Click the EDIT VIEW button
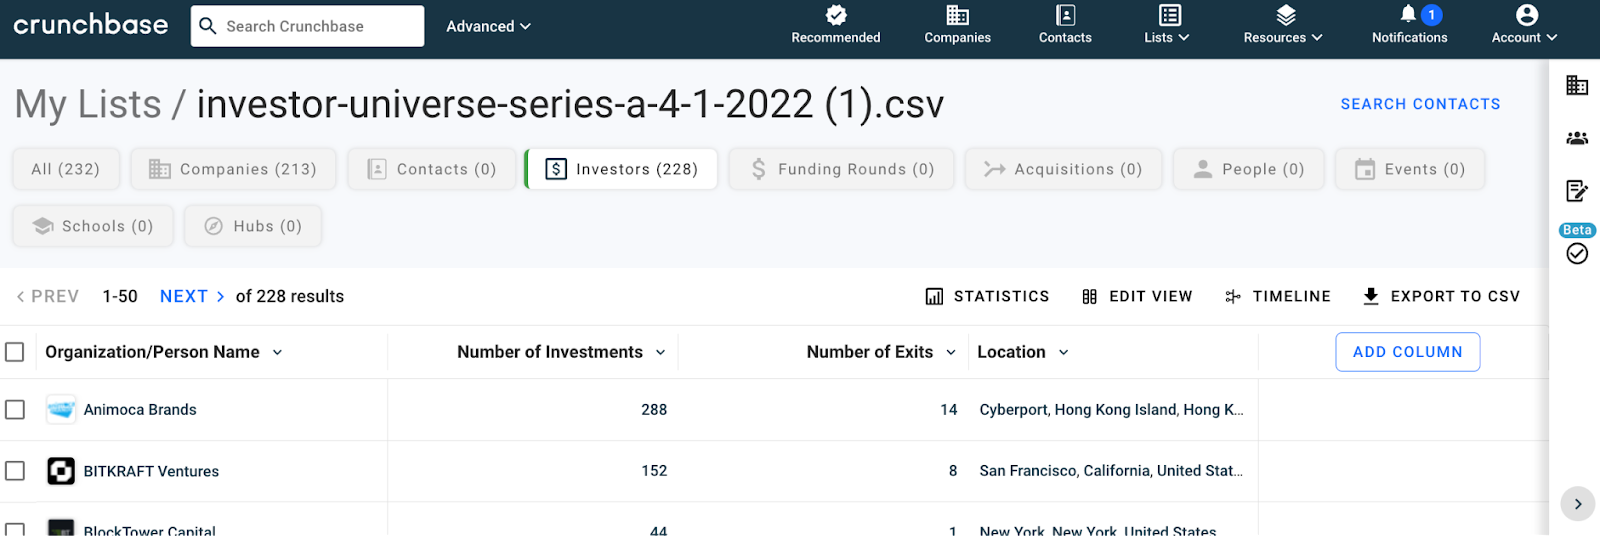The image size is (1600, 536). (x=1137, y=296)
